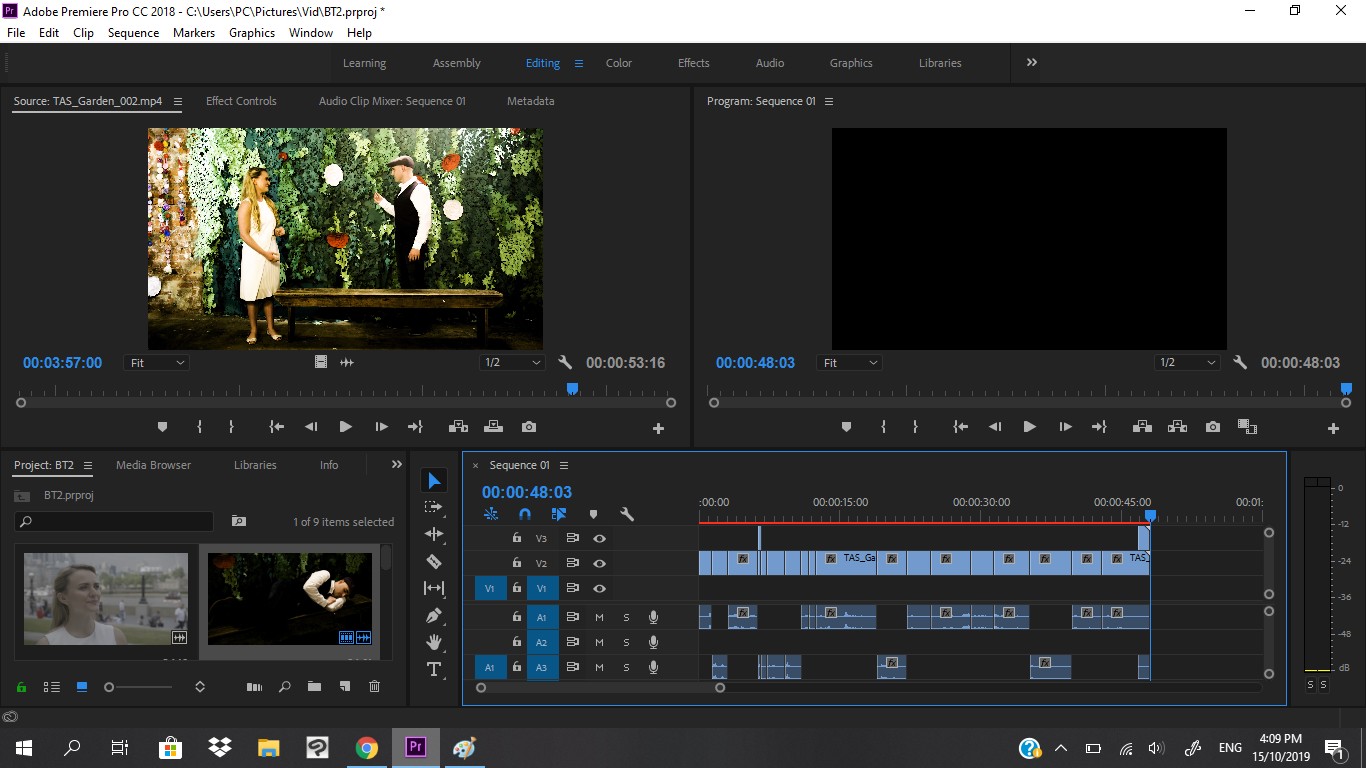Play the Program monitor
The width and height of the screenshot is (1366, 768).
coord(1029,427)
